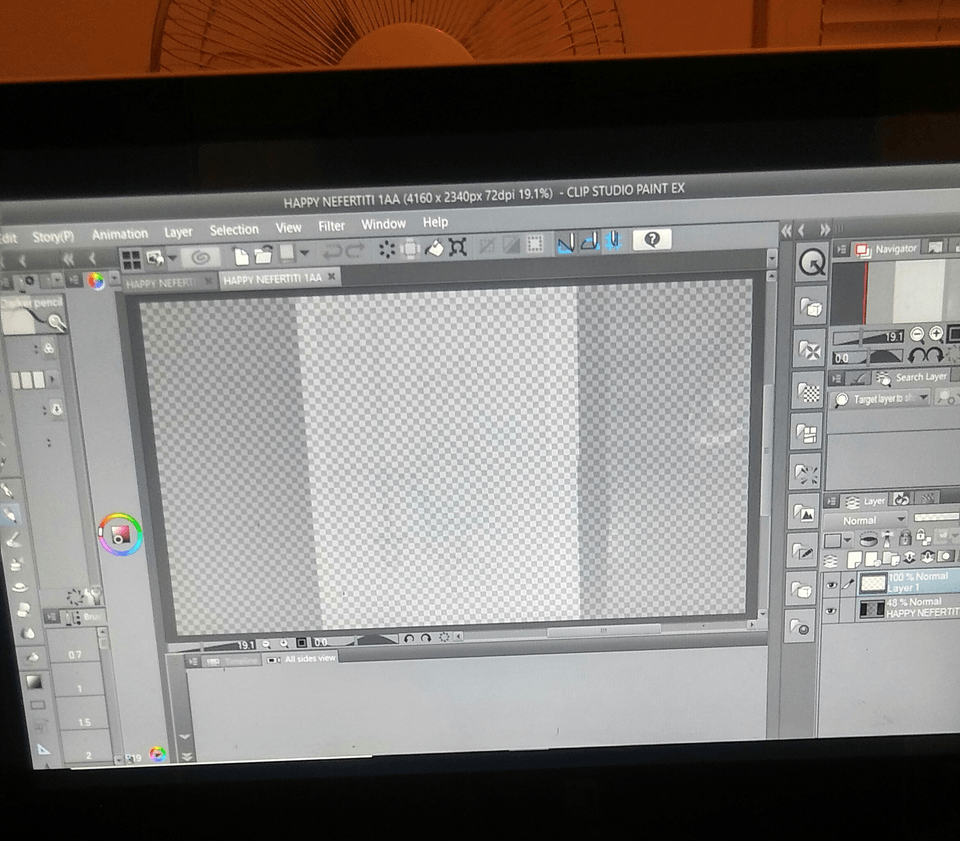Screen dimensions: 960x841
Task: Close the HAPPY NEFERTITI 1AA tab
Action: pos(331,277)
